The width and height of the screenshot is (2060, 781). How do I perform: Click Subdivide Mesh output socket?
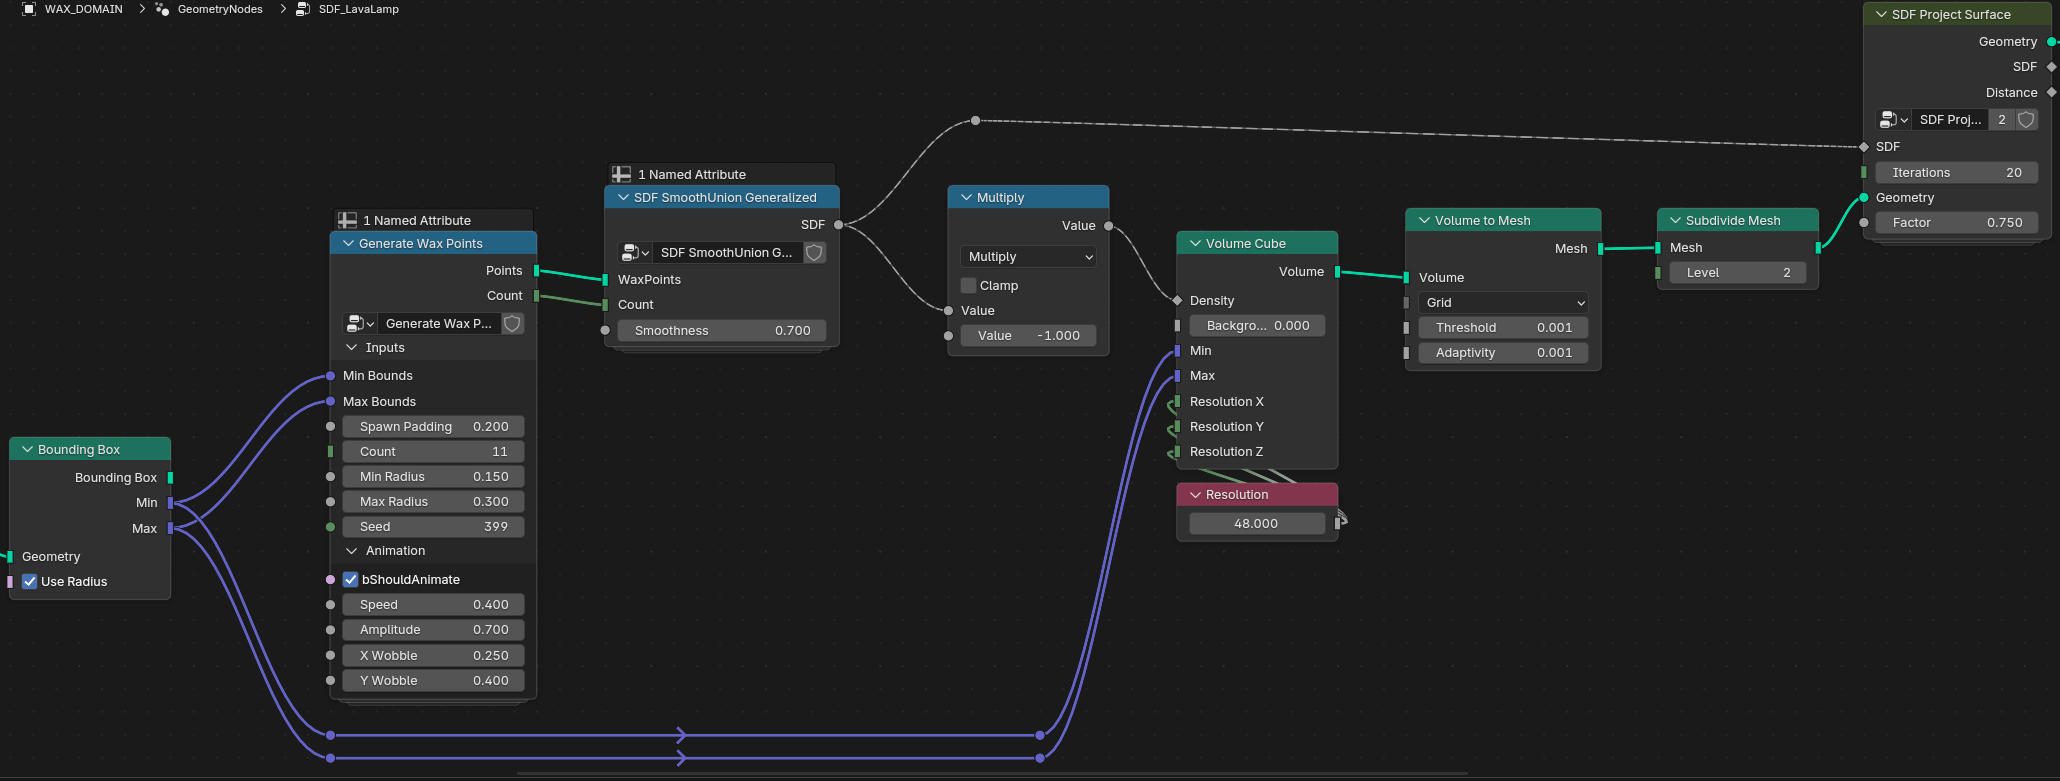1818,248
